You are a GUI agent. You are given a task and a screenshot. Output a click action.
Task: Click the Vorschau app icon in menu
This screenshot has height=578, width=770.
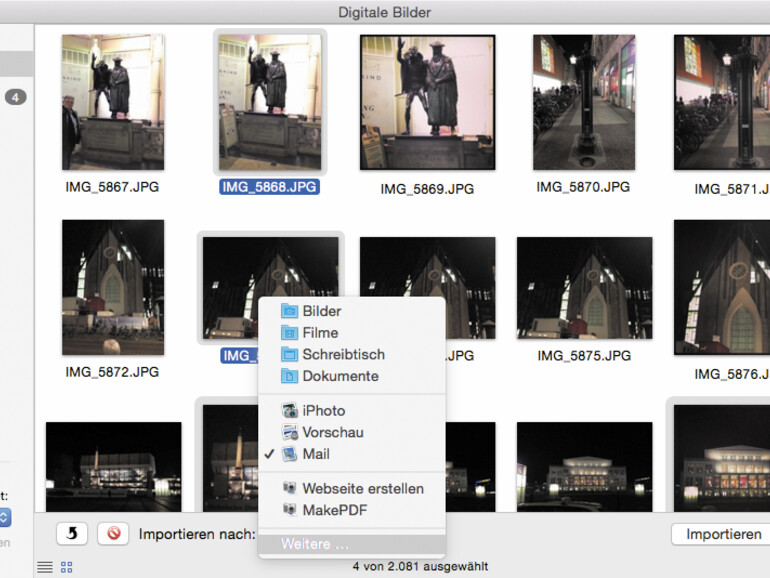[x=289, y=432]
